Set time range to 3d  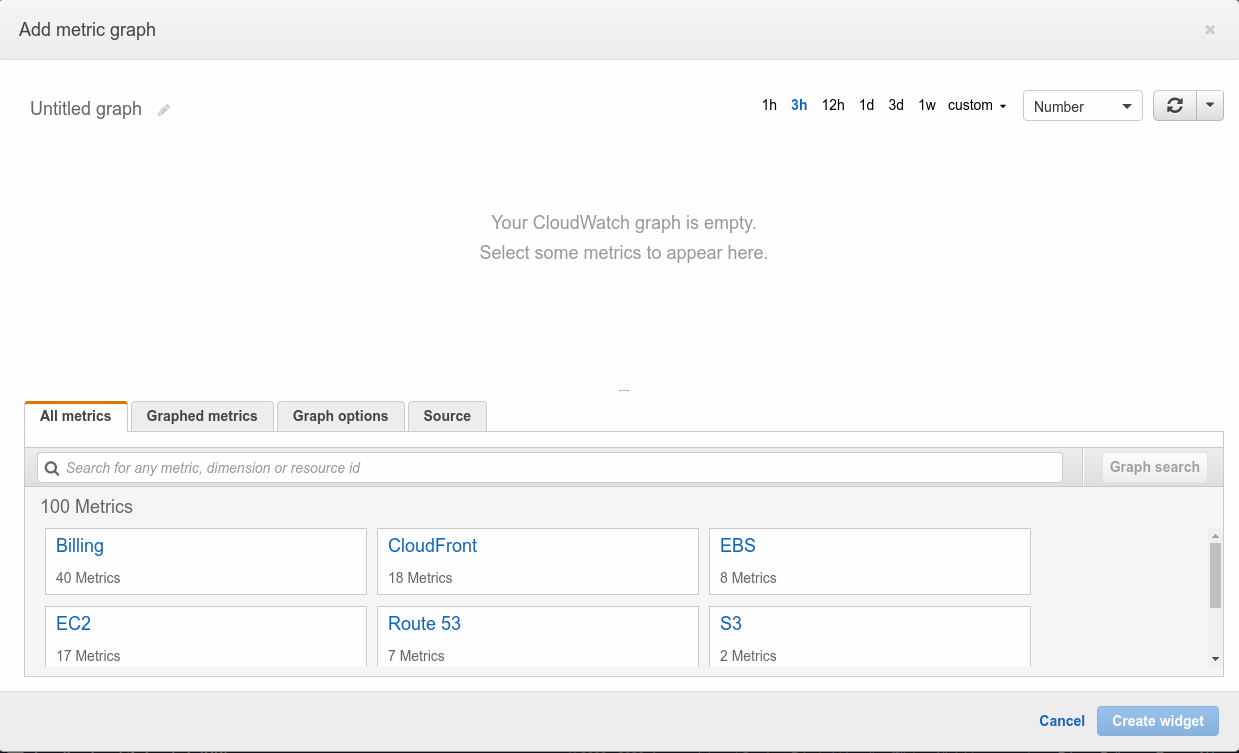click(896, 105)
